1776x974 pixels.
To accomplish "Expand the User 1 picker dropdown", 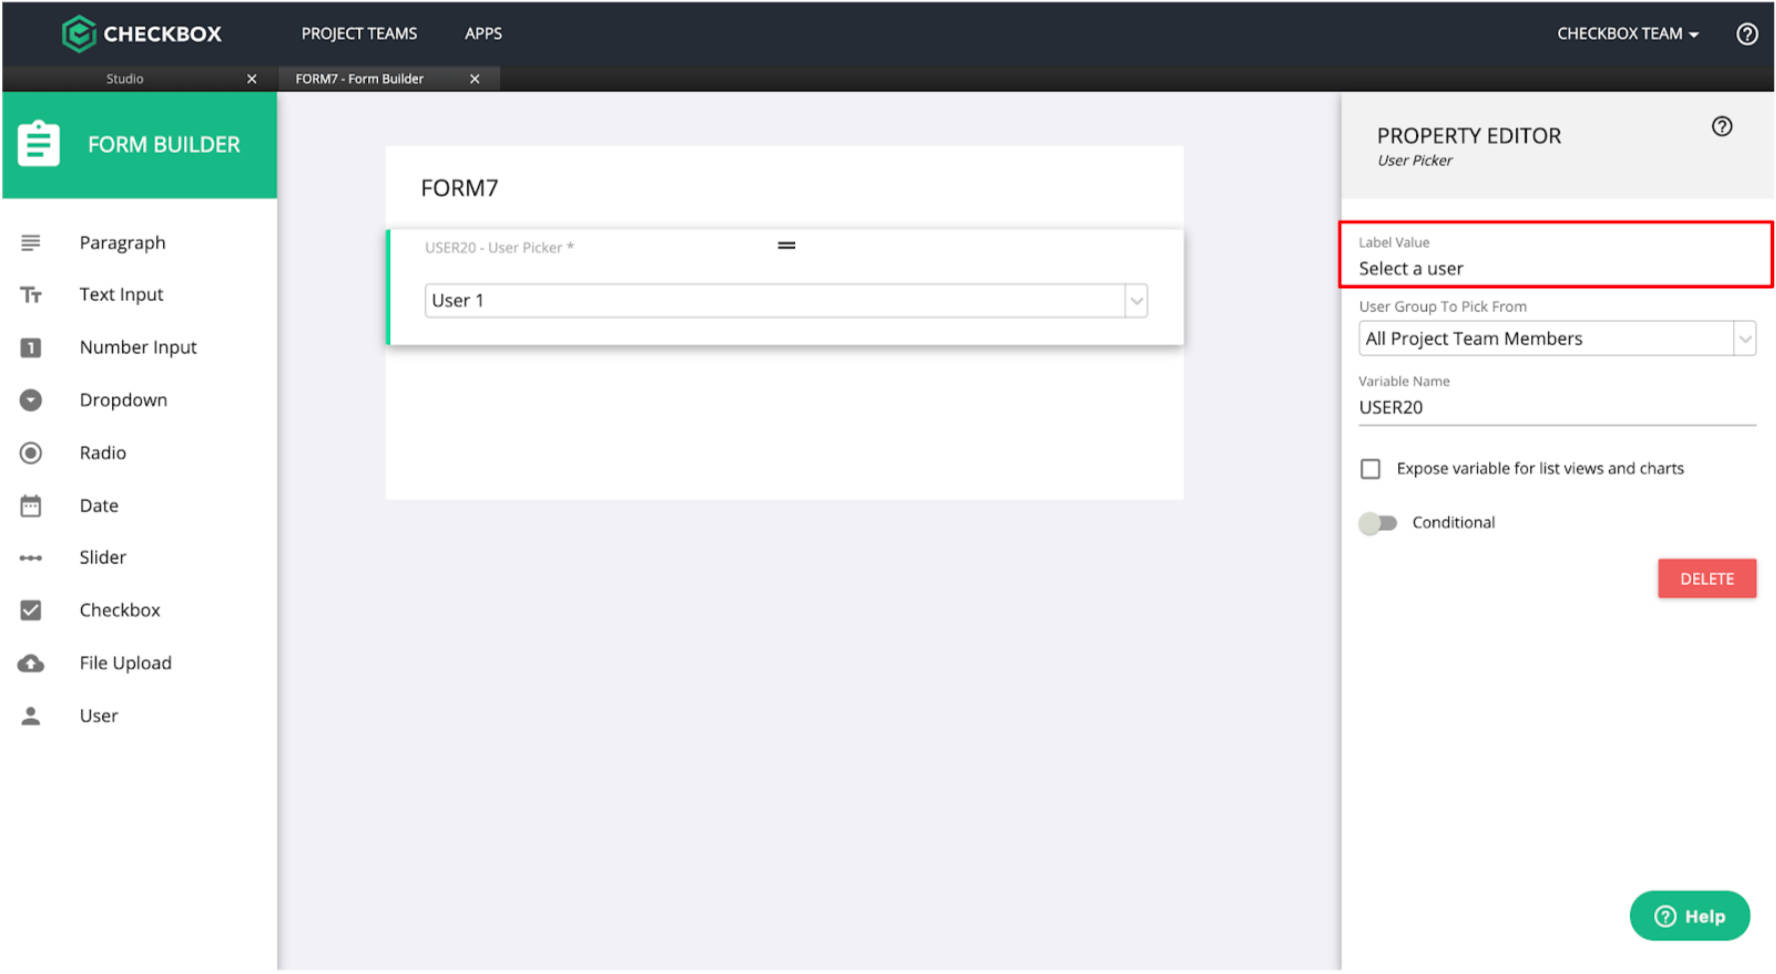I will pos(1136,300).
